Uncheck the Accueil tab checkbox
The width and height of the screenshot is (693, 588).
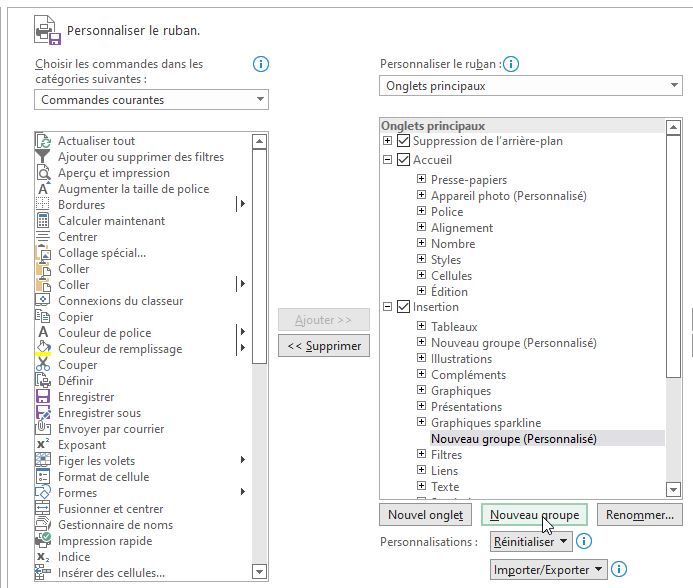tap(403, 160)
